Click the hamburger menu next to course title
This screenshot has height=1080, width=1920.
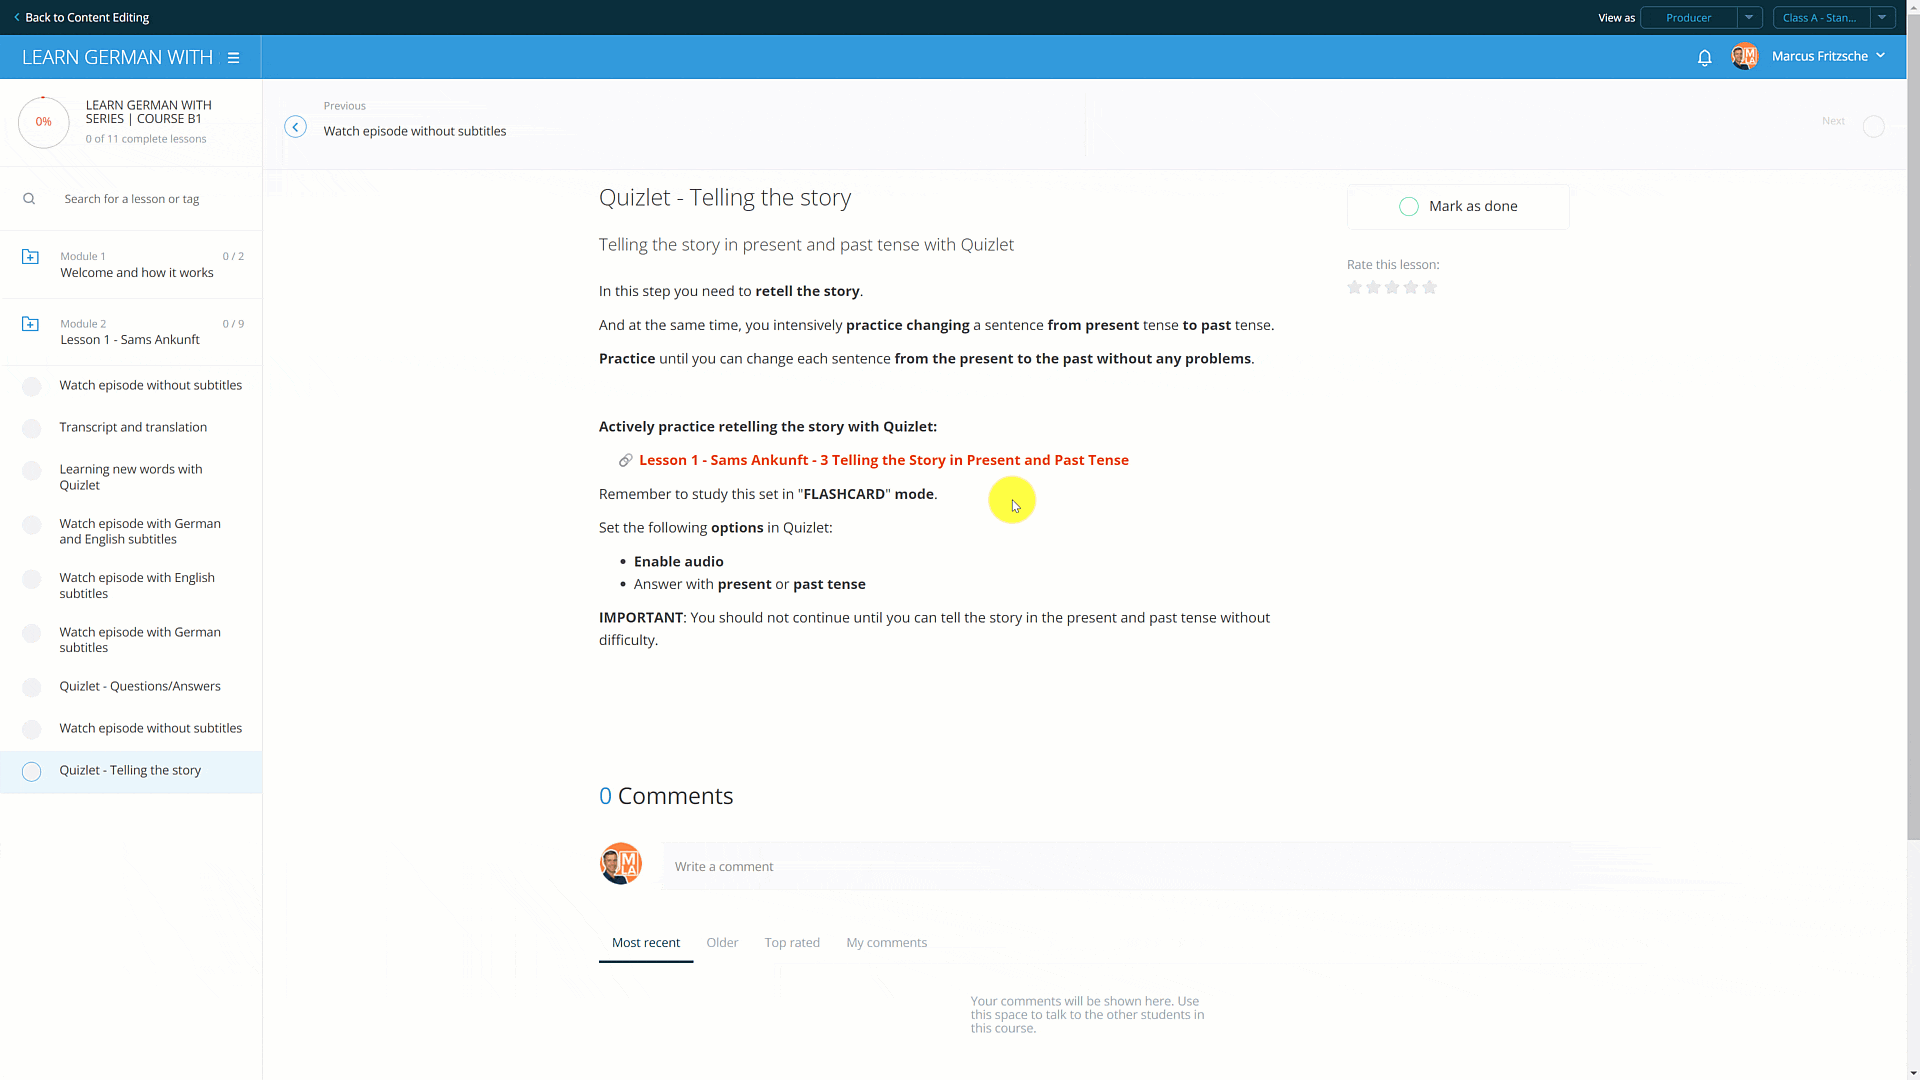(x=233, y=58)
